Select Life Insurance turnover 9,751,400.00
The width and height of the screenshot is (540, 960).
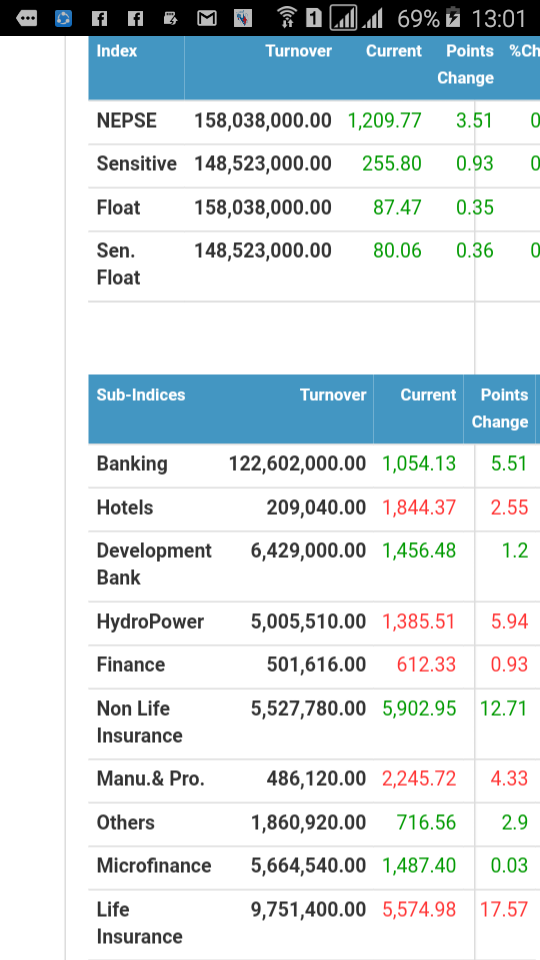tap(309, 910)
